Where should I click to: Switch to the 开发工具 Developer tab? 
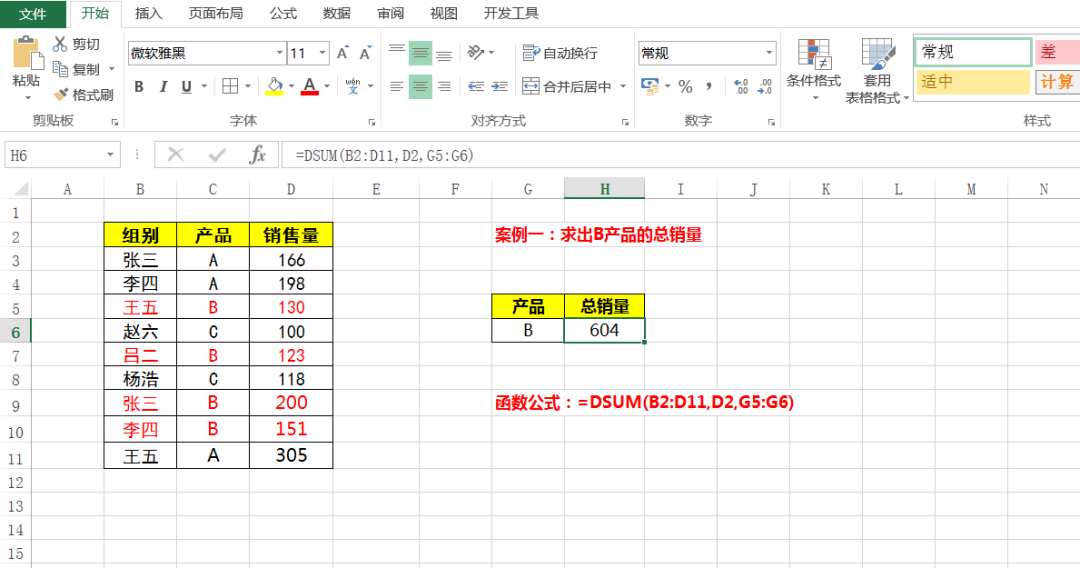pyautogui.click(x=511, y=14)
